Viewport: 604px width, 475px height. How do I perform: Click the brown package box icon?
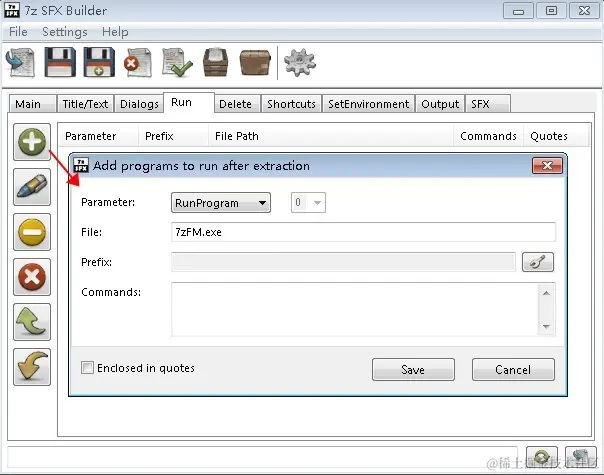pos(255,62)
